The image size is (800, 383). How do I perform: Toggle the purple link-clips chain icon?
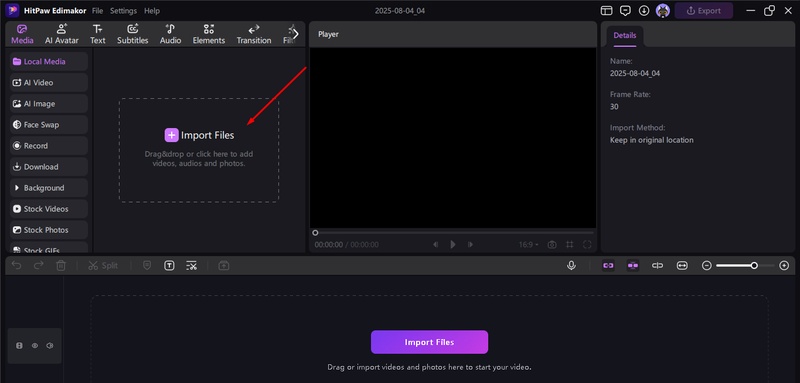[608, 266]
